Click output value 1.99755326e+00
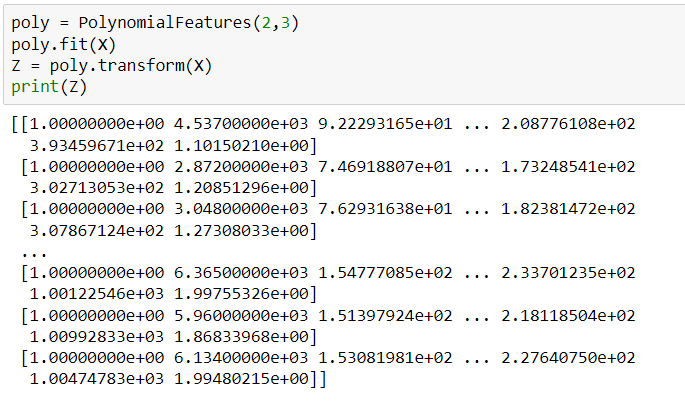 [x=241, y=294]
